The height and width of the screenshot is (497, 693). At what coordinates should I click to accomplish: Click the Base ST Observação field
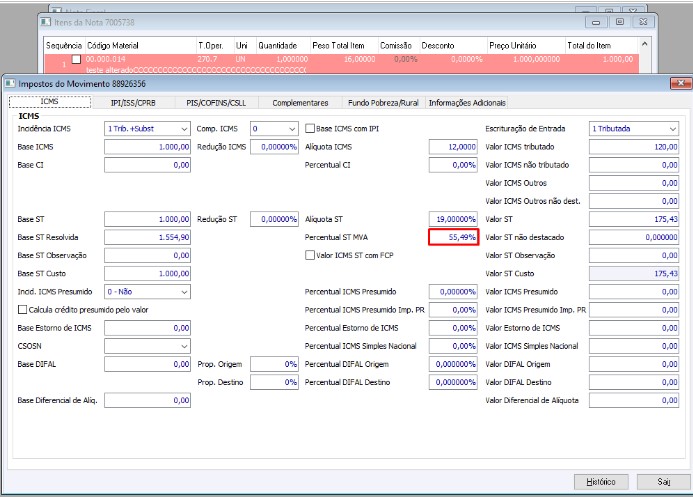click(147, 256)
